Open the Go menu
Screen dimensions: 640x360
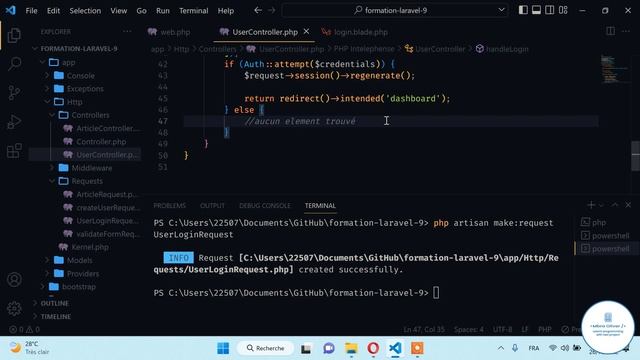[x=141, y=11]
